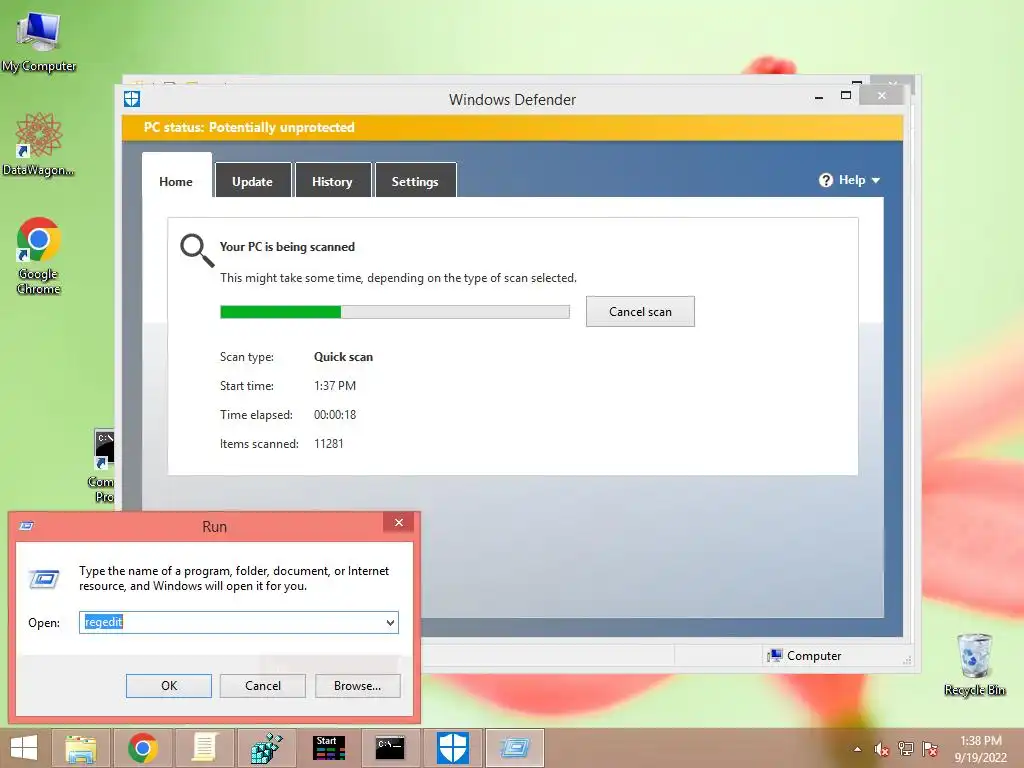The width and height of the screenshot is (1024, 768).
Task: Show hidden tray icons arrow
Action: pyautogui.click(x=857, y=749)
